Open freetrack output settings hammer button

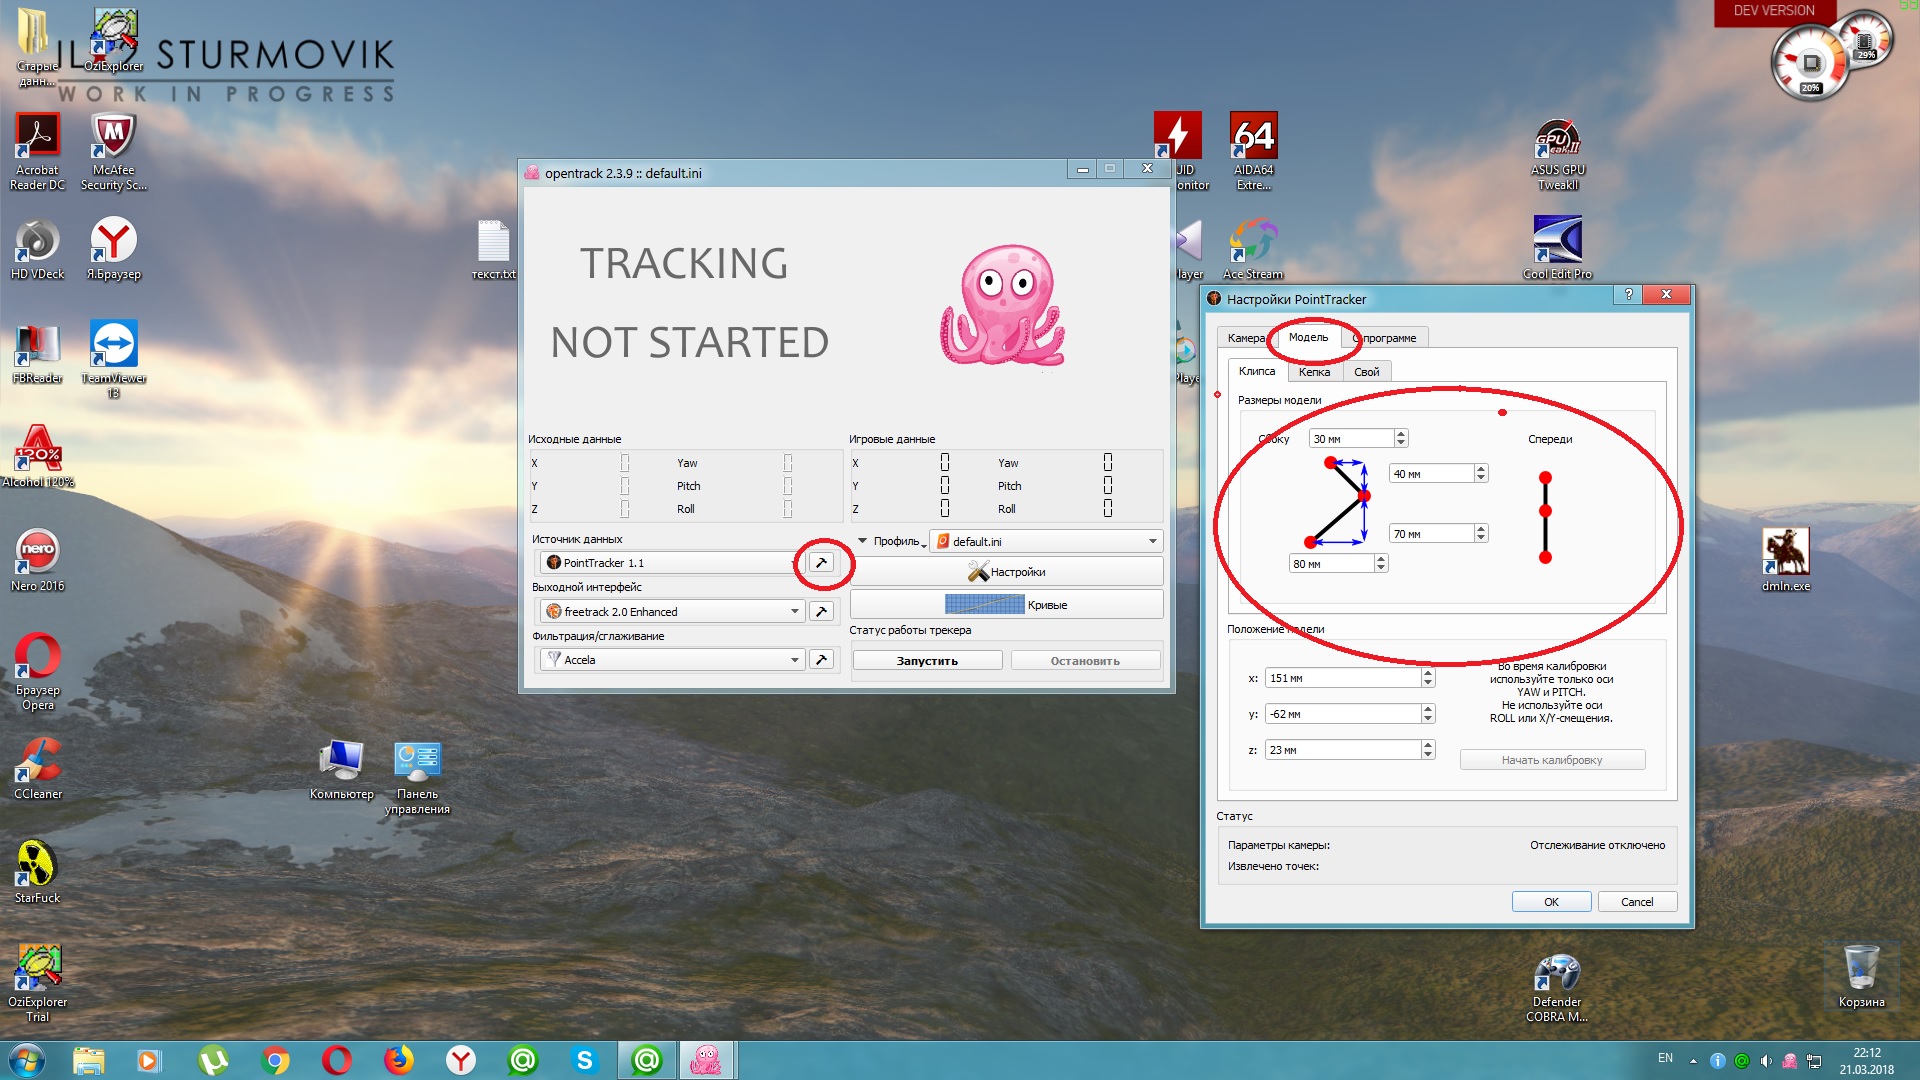pos(821,611)
